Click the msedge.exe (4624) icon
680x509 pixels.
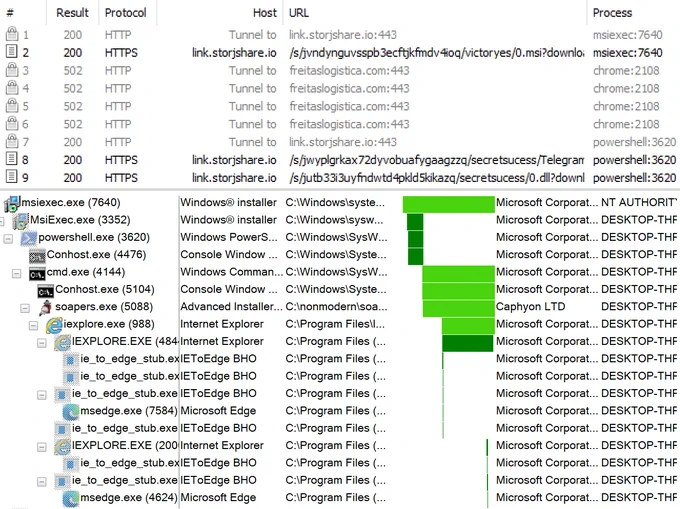(x=71, y=498)
